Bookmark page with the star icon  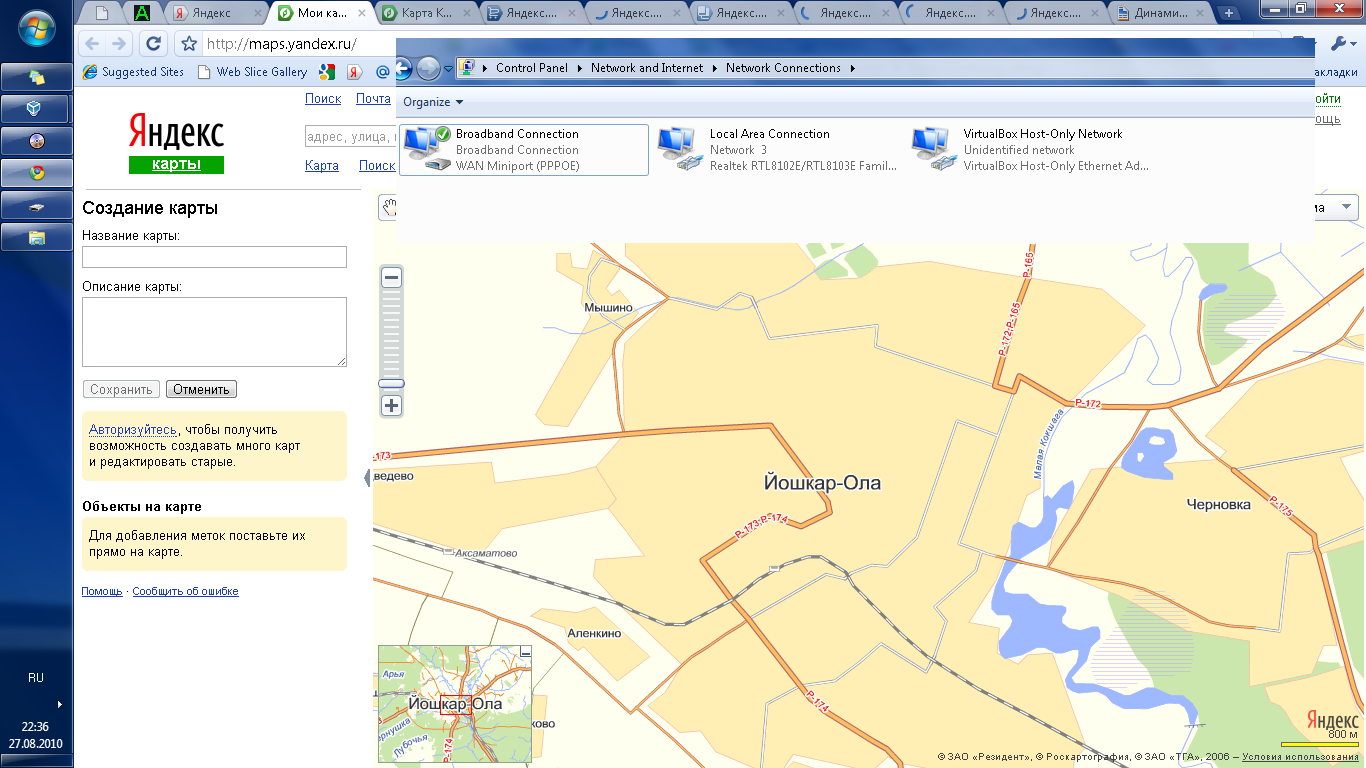click(188, 44)
